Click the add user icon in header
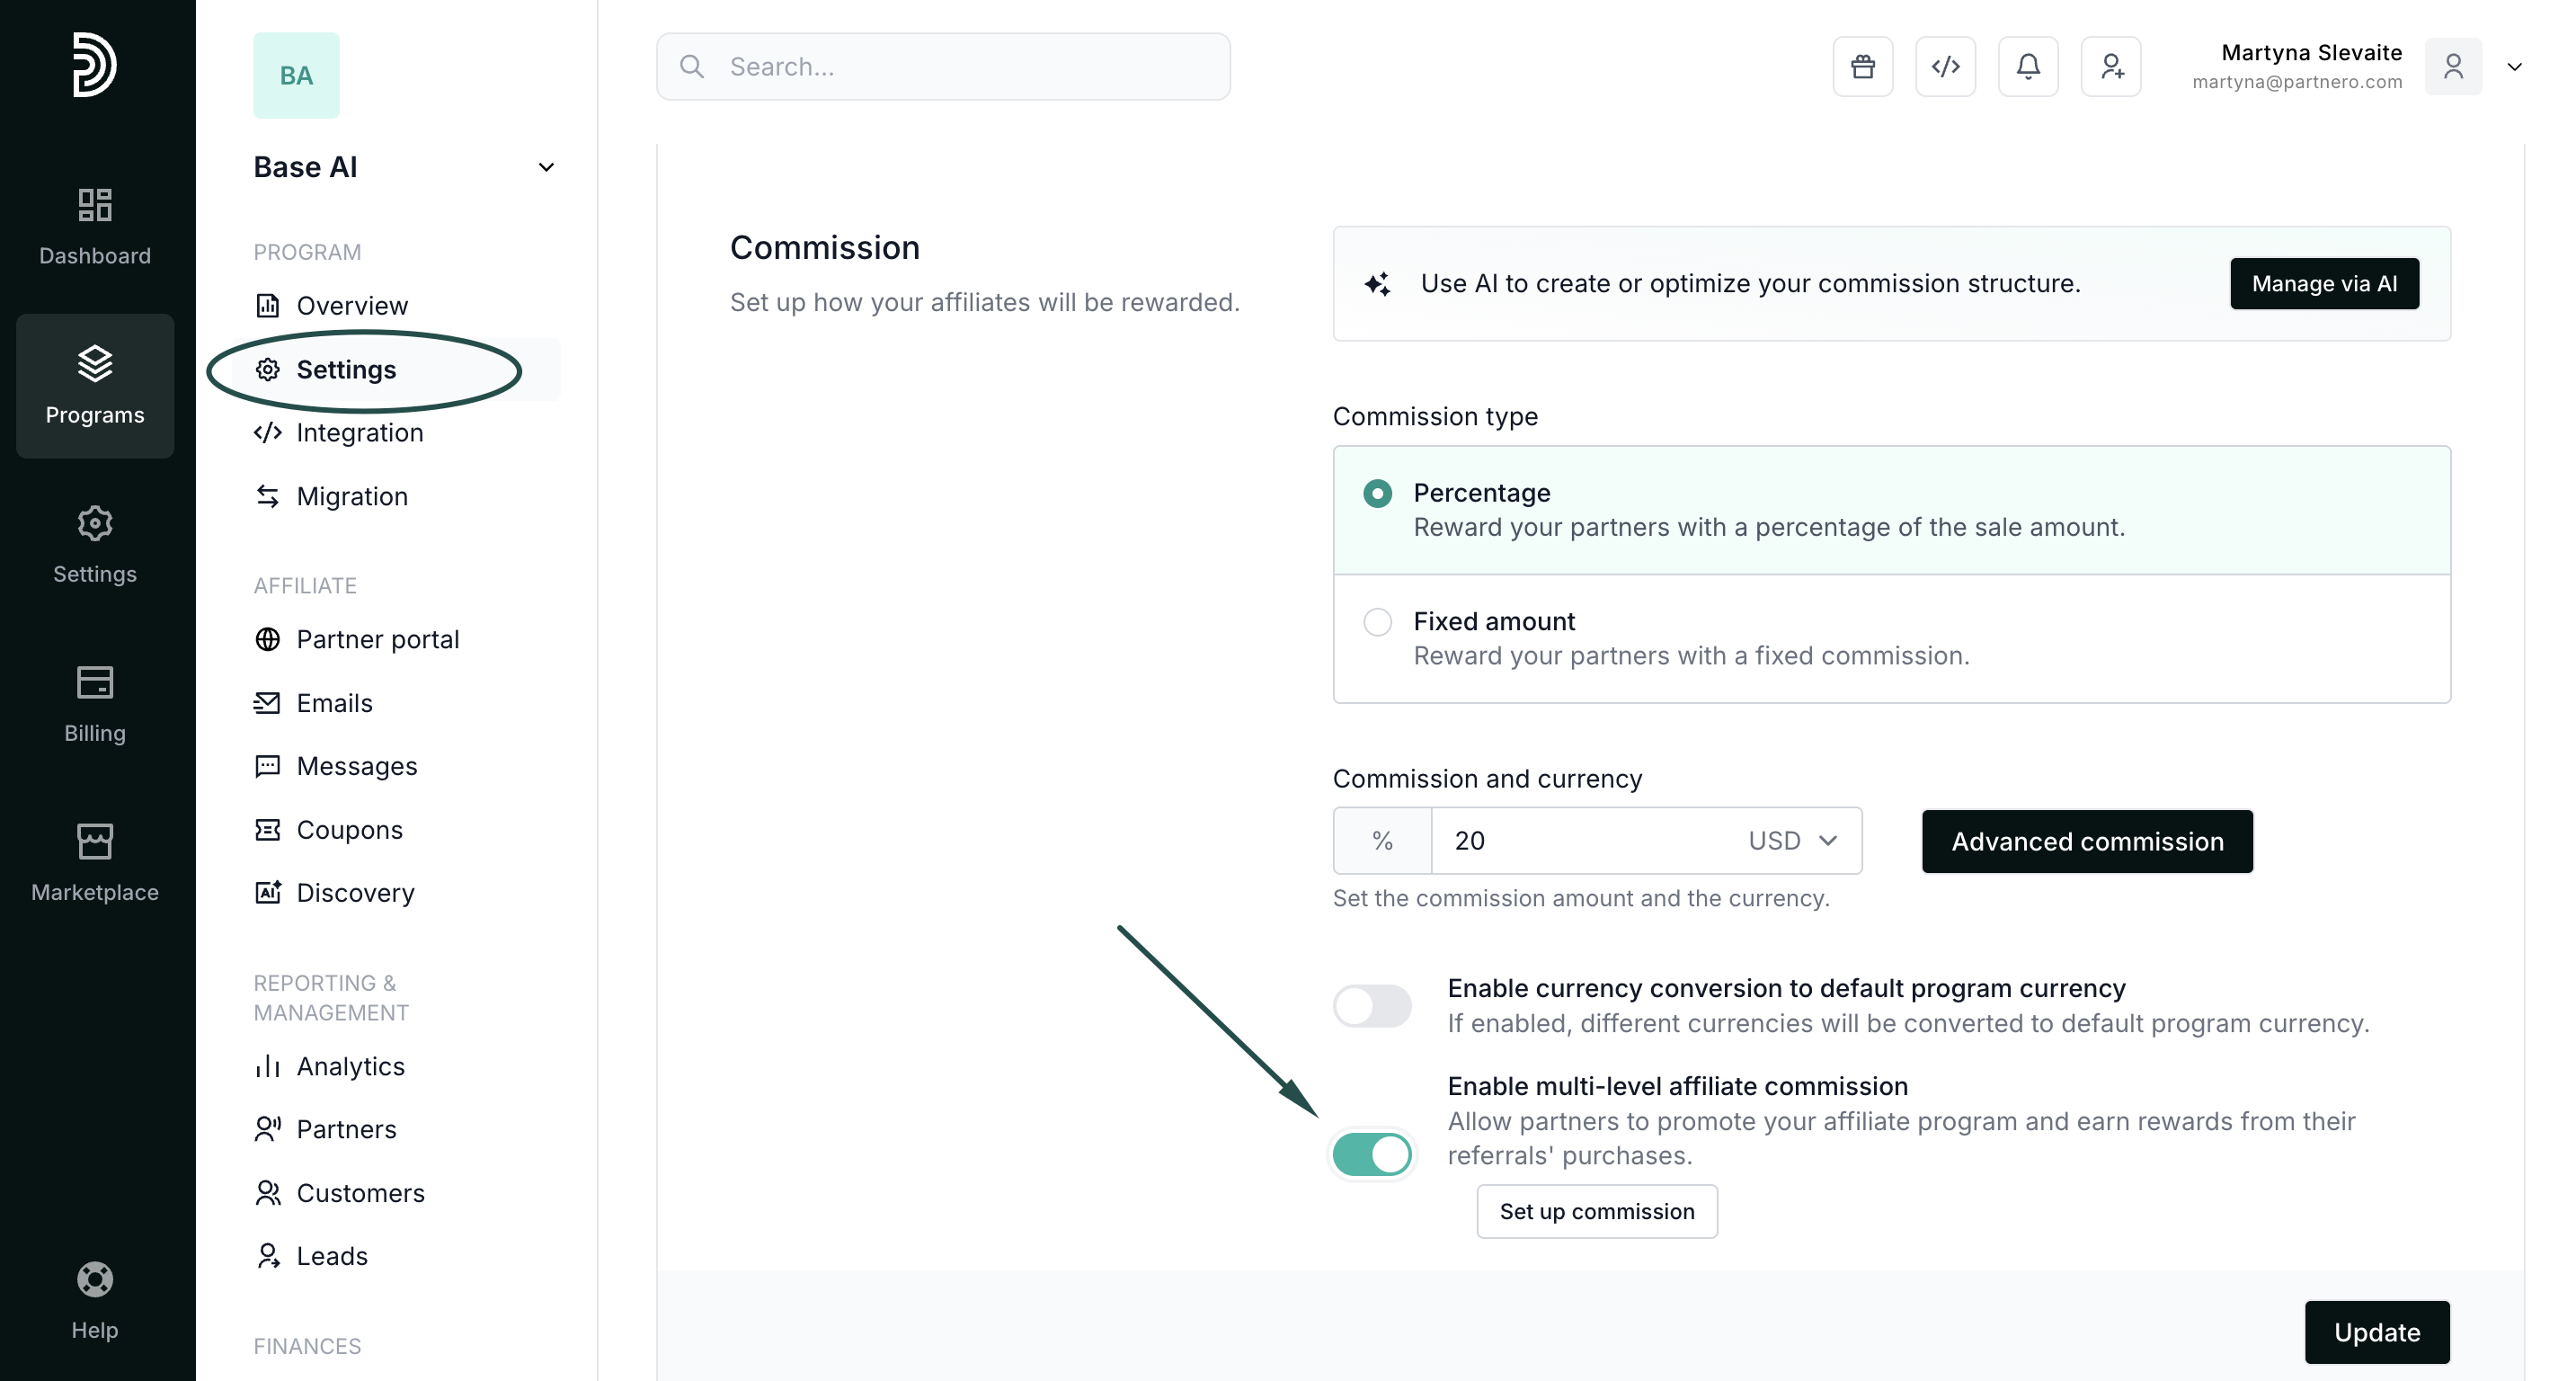Viewport: 2576px width, 1381px height. pyautogui.click(x=2111, y=67)
